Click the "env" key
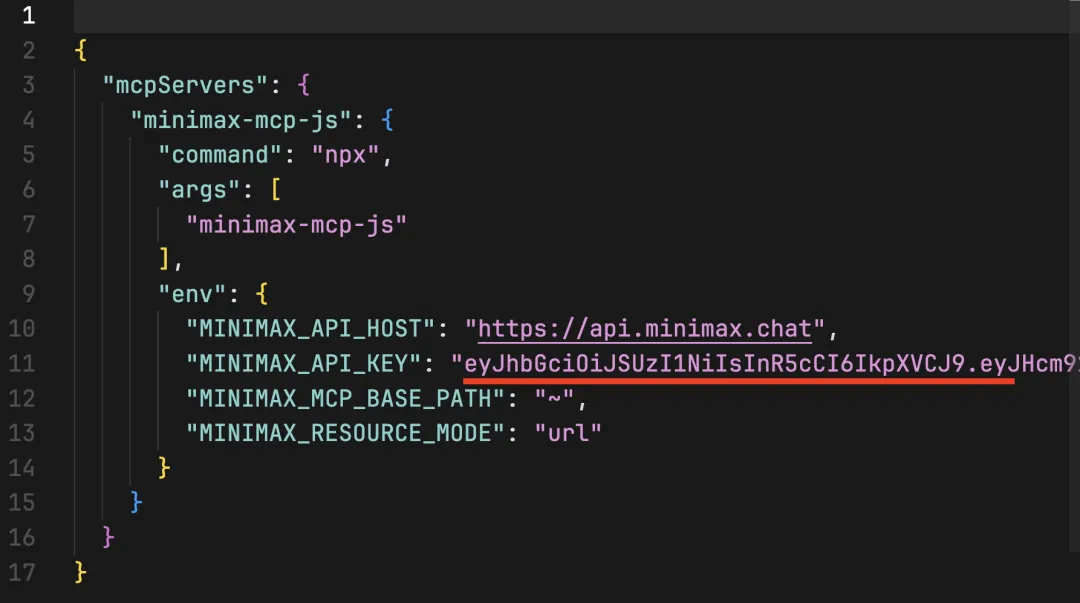1080x603 pixels. coord(192,294)
